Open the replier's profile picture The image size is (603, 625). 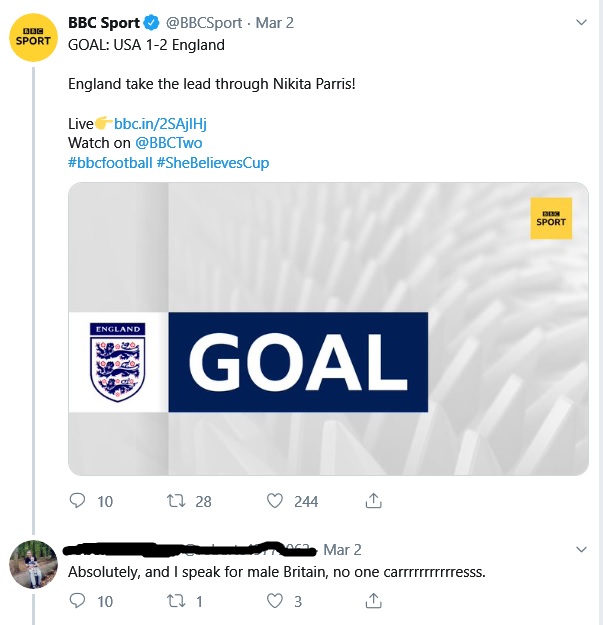[x=33, y=565]
